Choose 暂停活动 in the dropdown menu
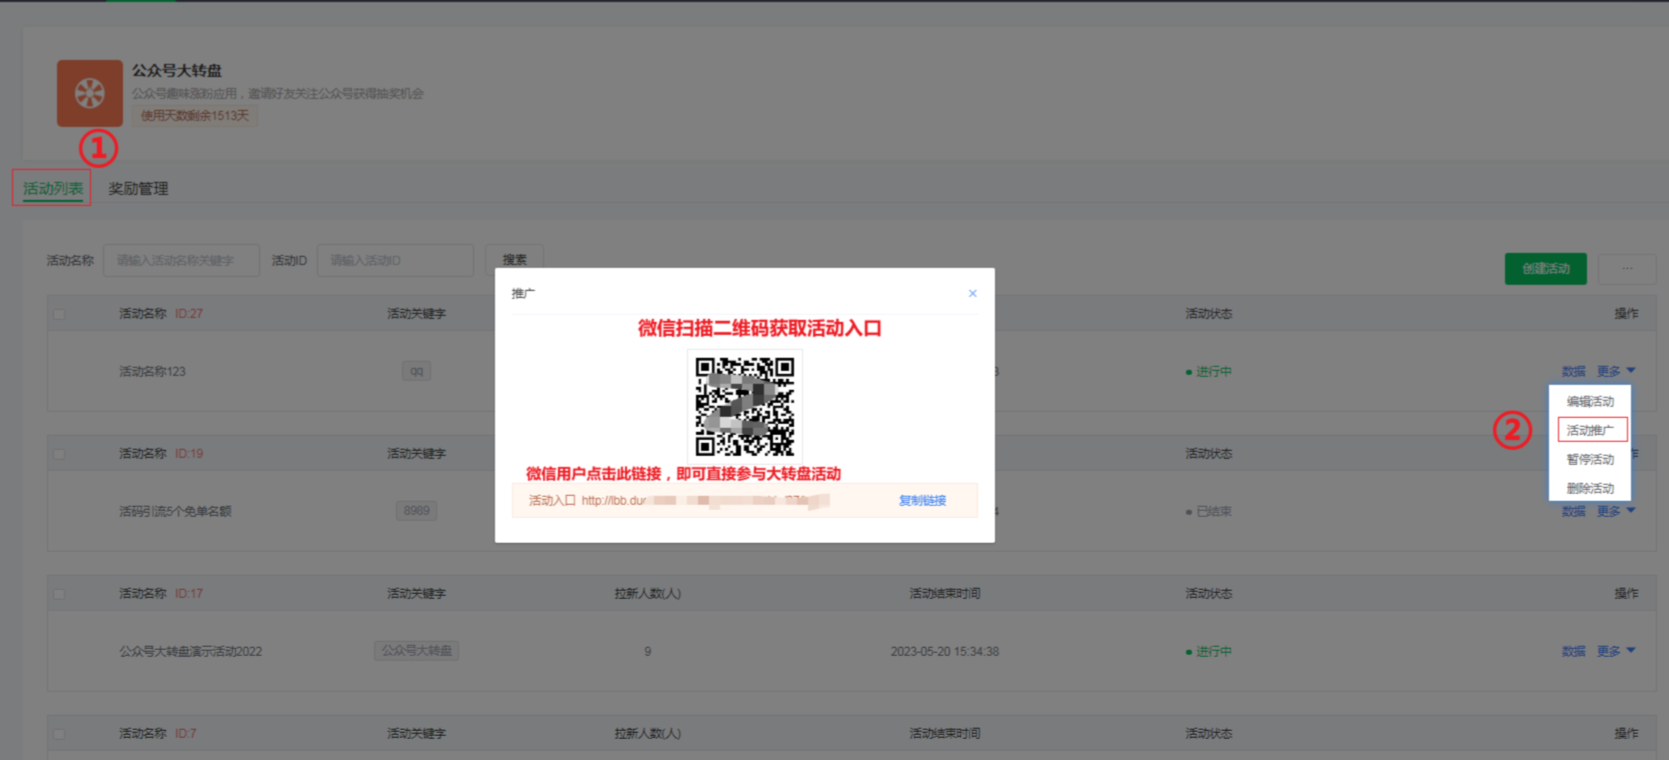The width and height of the screenshot is (1669, 760). [x=1590, y=459]
